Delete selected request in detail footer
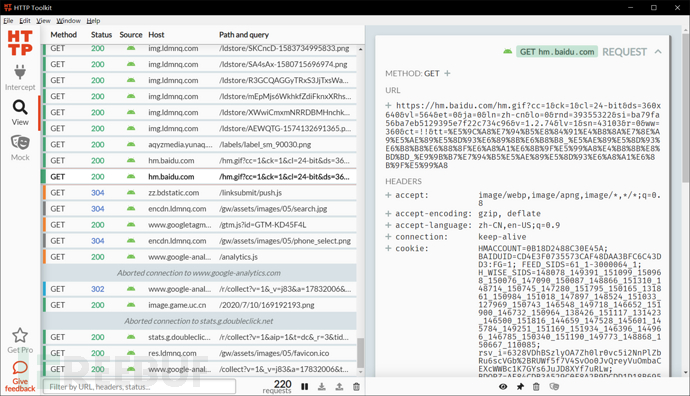The width and height of the screenshot is (690, 396). (536, 387)
